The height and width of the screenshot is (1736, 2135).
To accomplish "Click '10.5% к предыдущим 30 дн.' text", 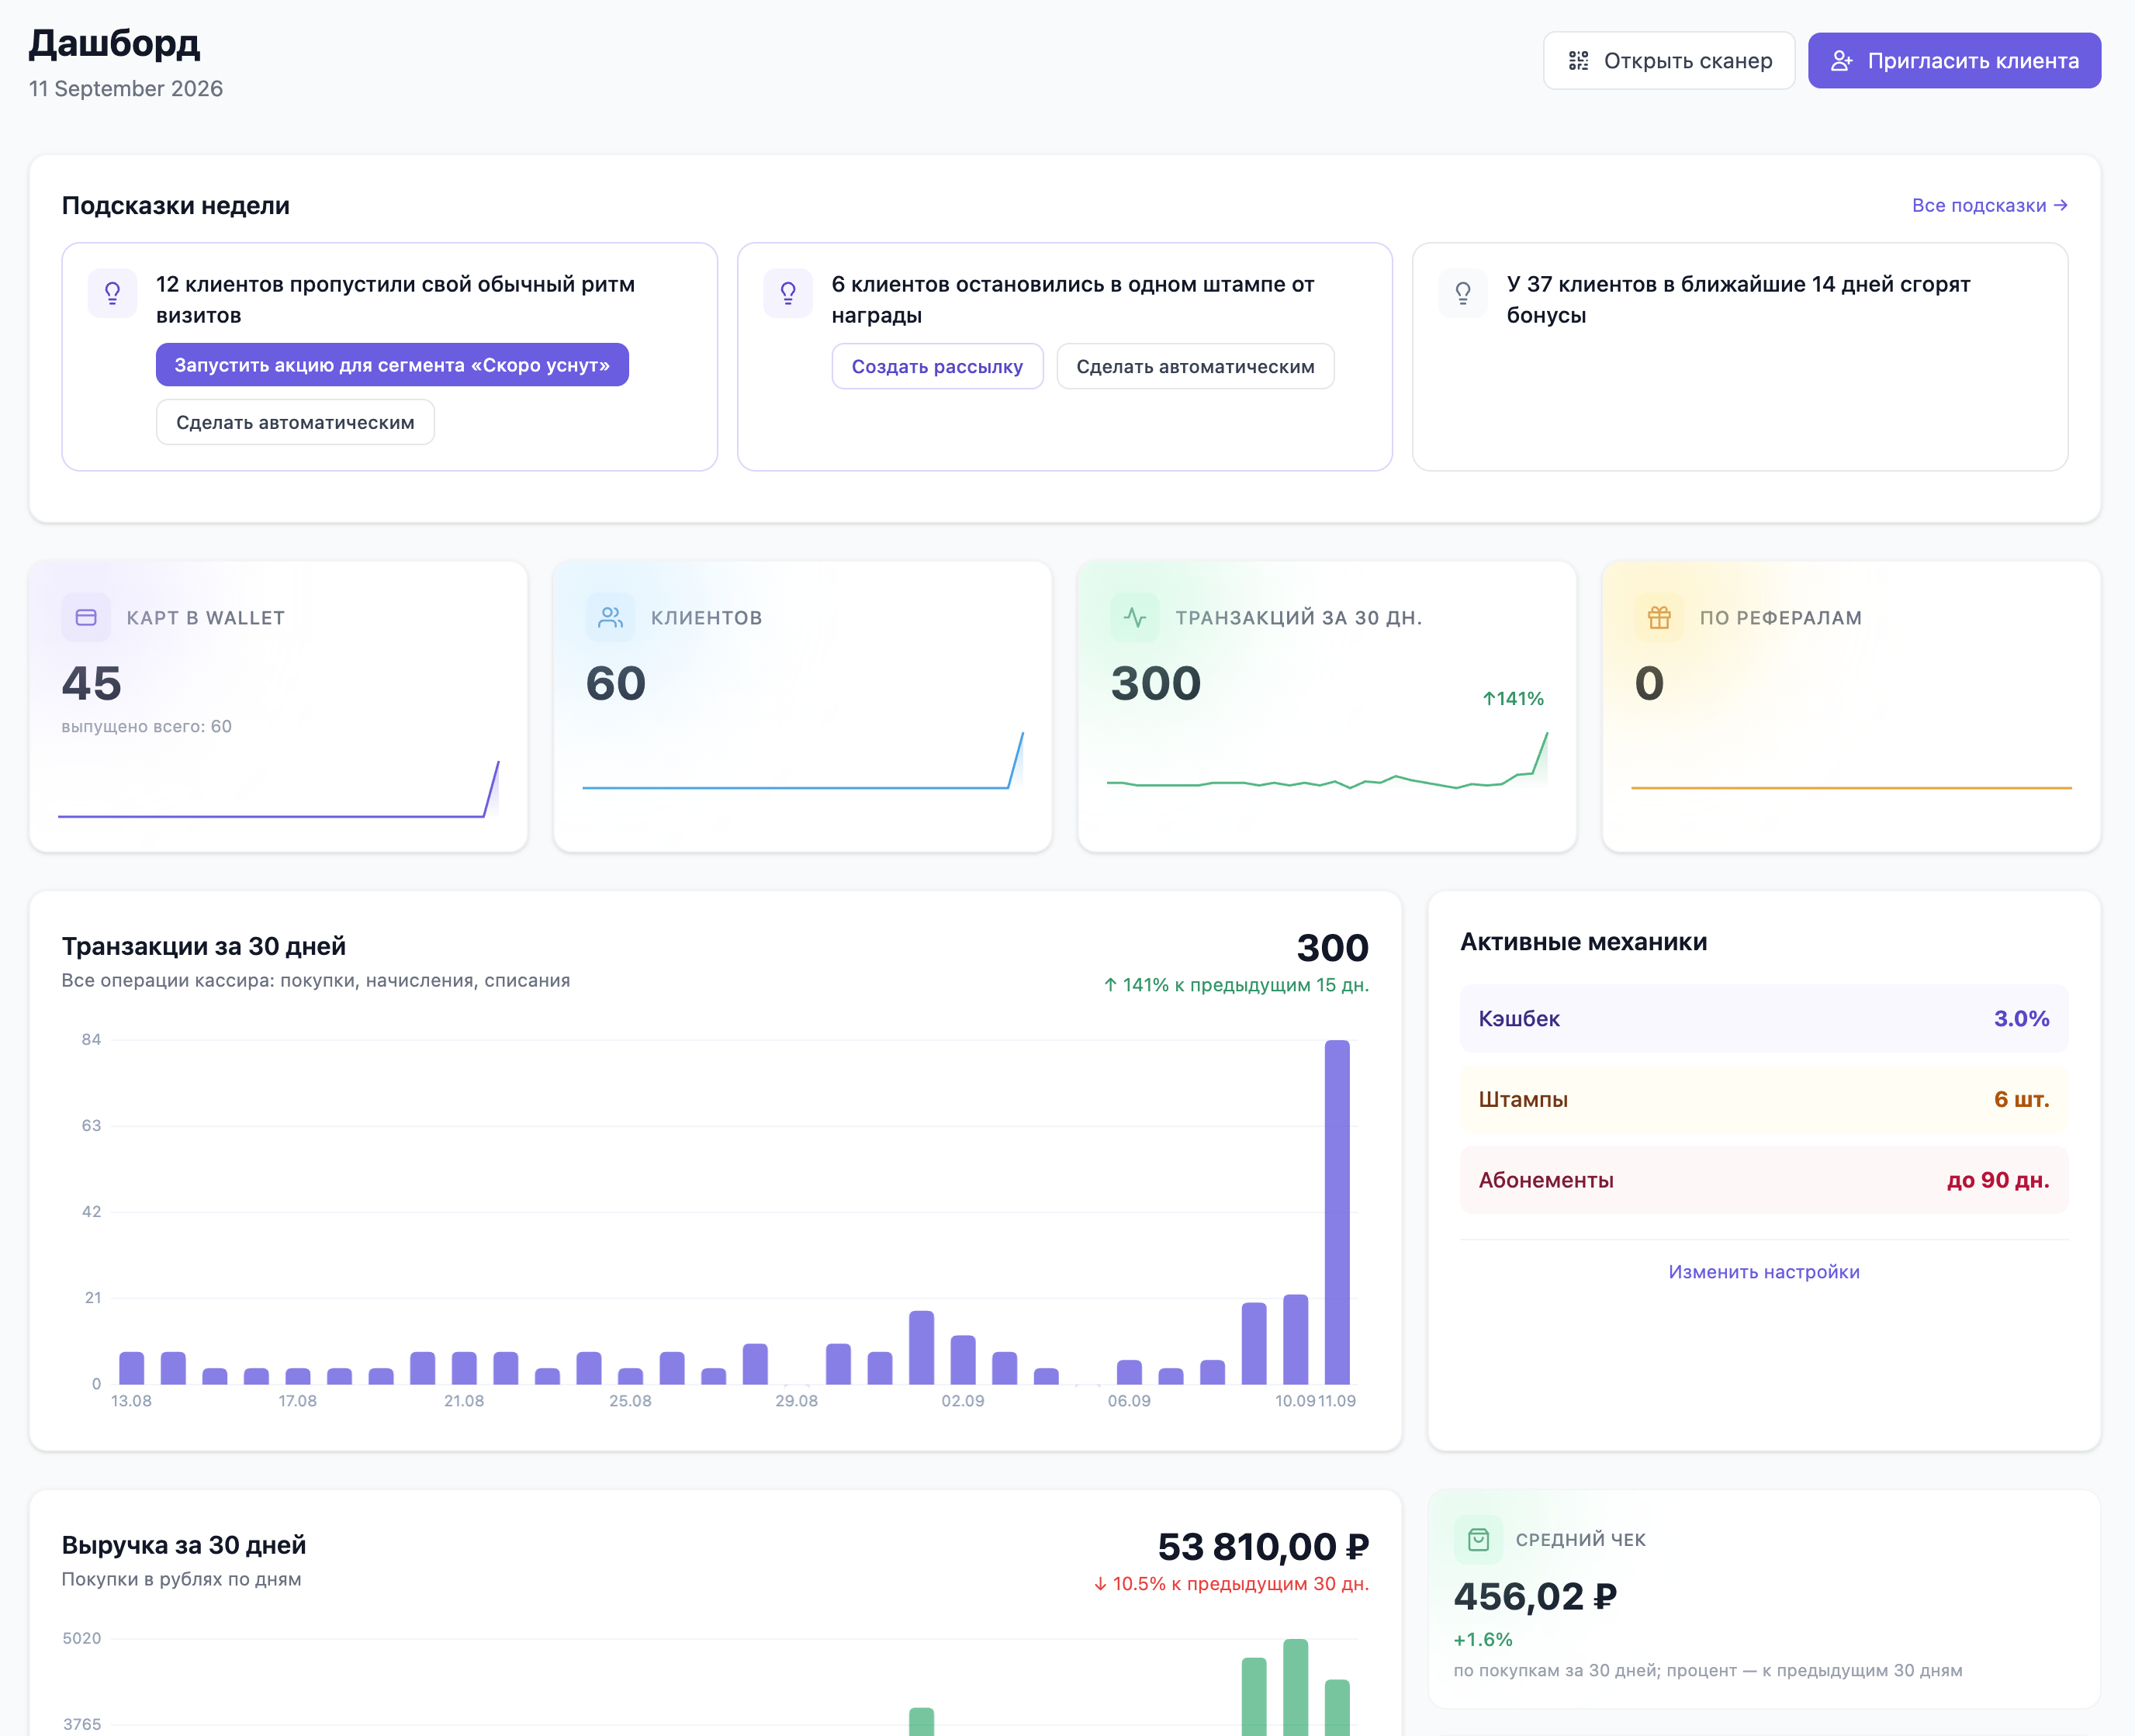I will (x=1231, y=1584).
